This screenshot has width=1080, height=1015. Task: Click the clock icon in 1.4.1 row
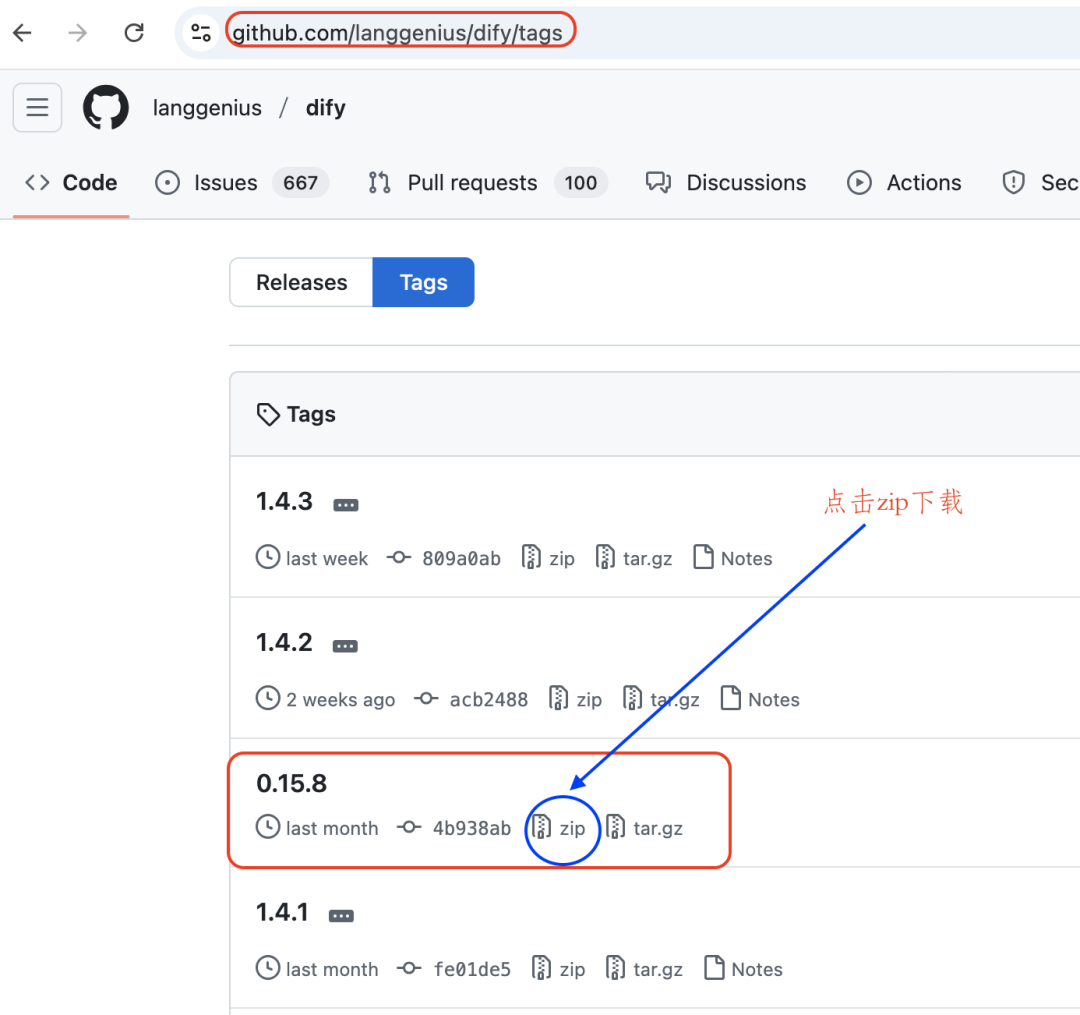(x=268, y=968)
